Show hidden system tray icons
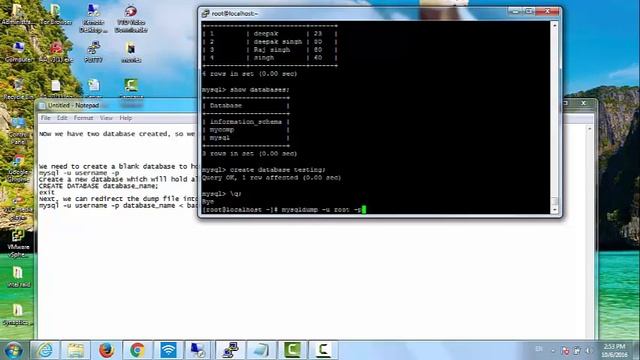Viewport: 640px width, 360px height. [x=553, y=351]
